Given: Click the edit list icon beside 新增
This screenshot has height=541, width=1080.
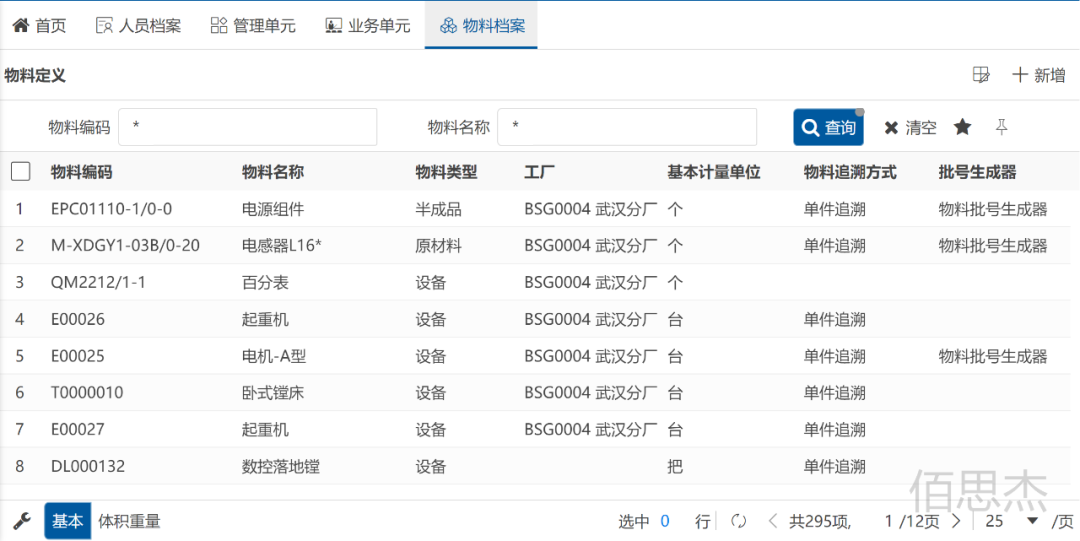Looking at the screenshot, I should pyautogui.click(x=981, y=75).
